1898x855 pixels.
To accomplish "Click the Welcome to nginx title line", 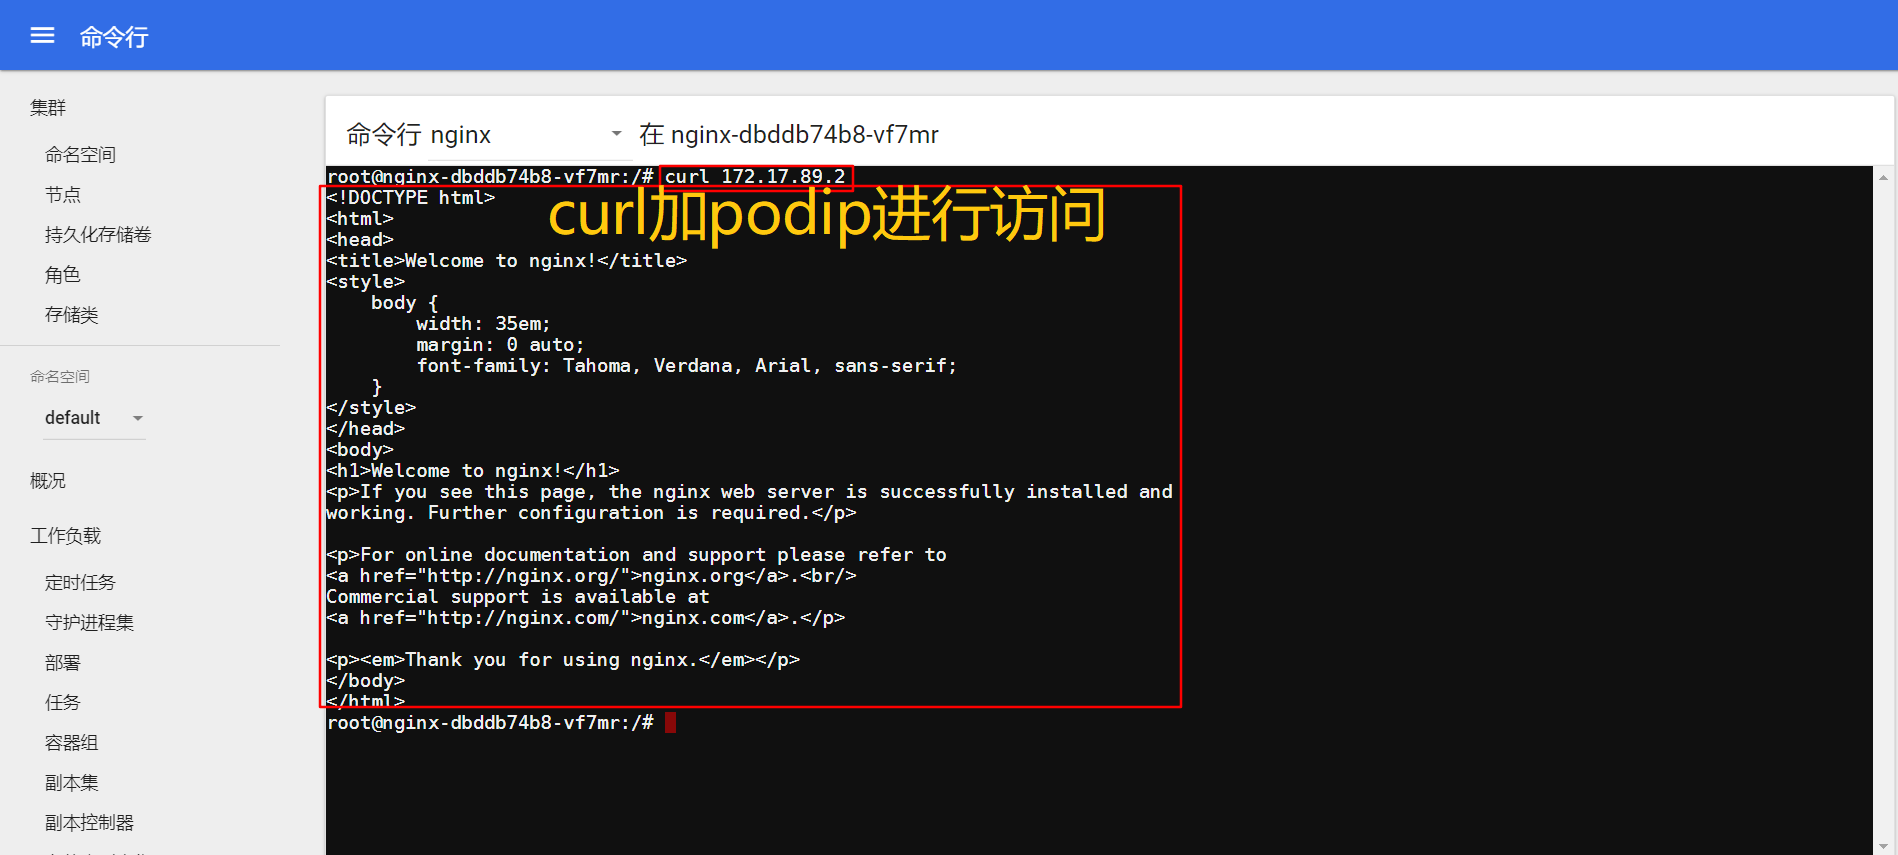I will coord(507,261).
